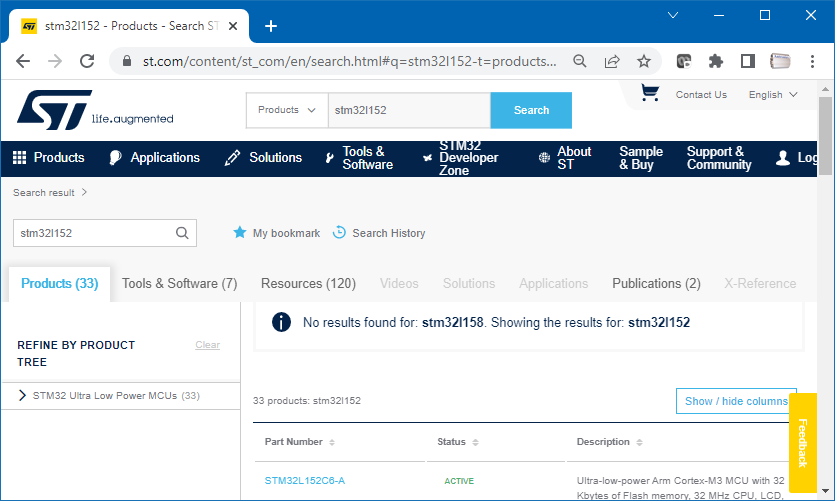
Task: Click the '33 products: stm32l152' count text
Action: click(307, 400)
